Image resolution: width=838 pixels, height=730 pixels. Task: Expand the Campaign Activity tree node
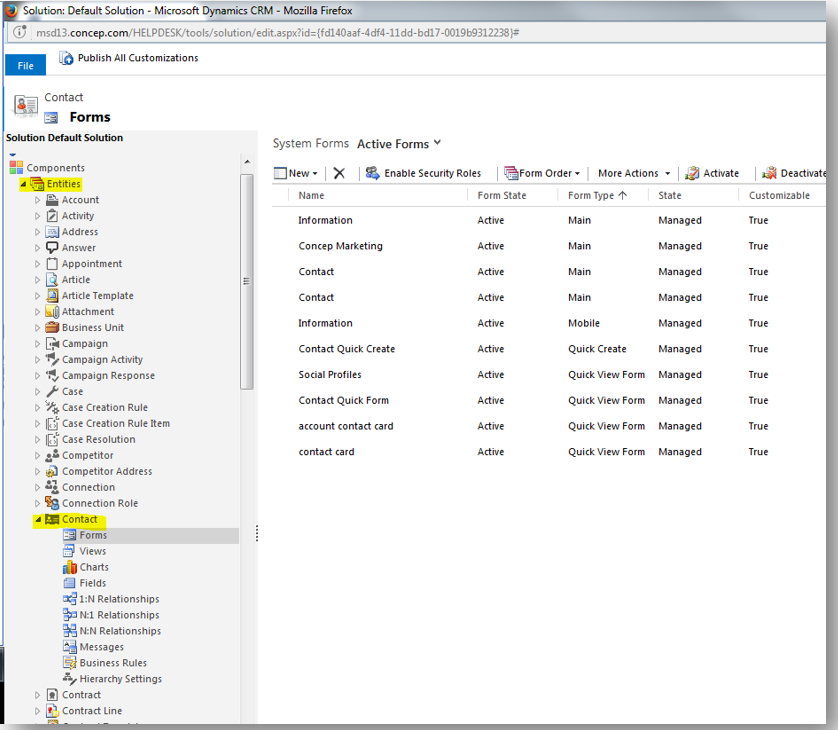37,360
